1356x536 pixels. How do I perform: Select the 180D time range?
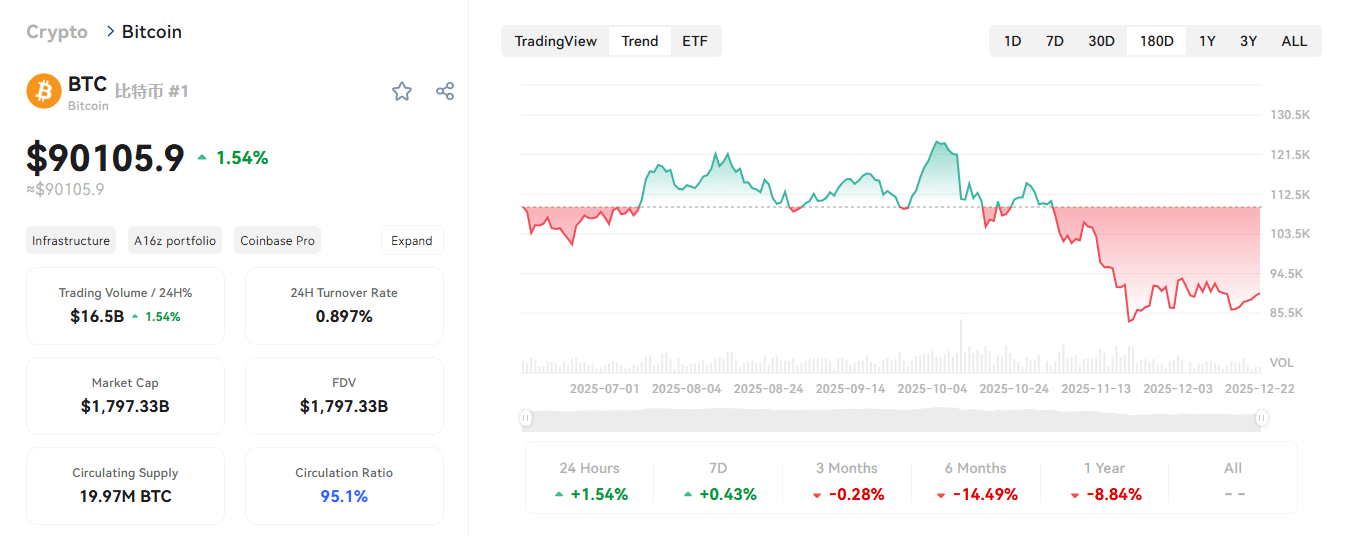1157,41
